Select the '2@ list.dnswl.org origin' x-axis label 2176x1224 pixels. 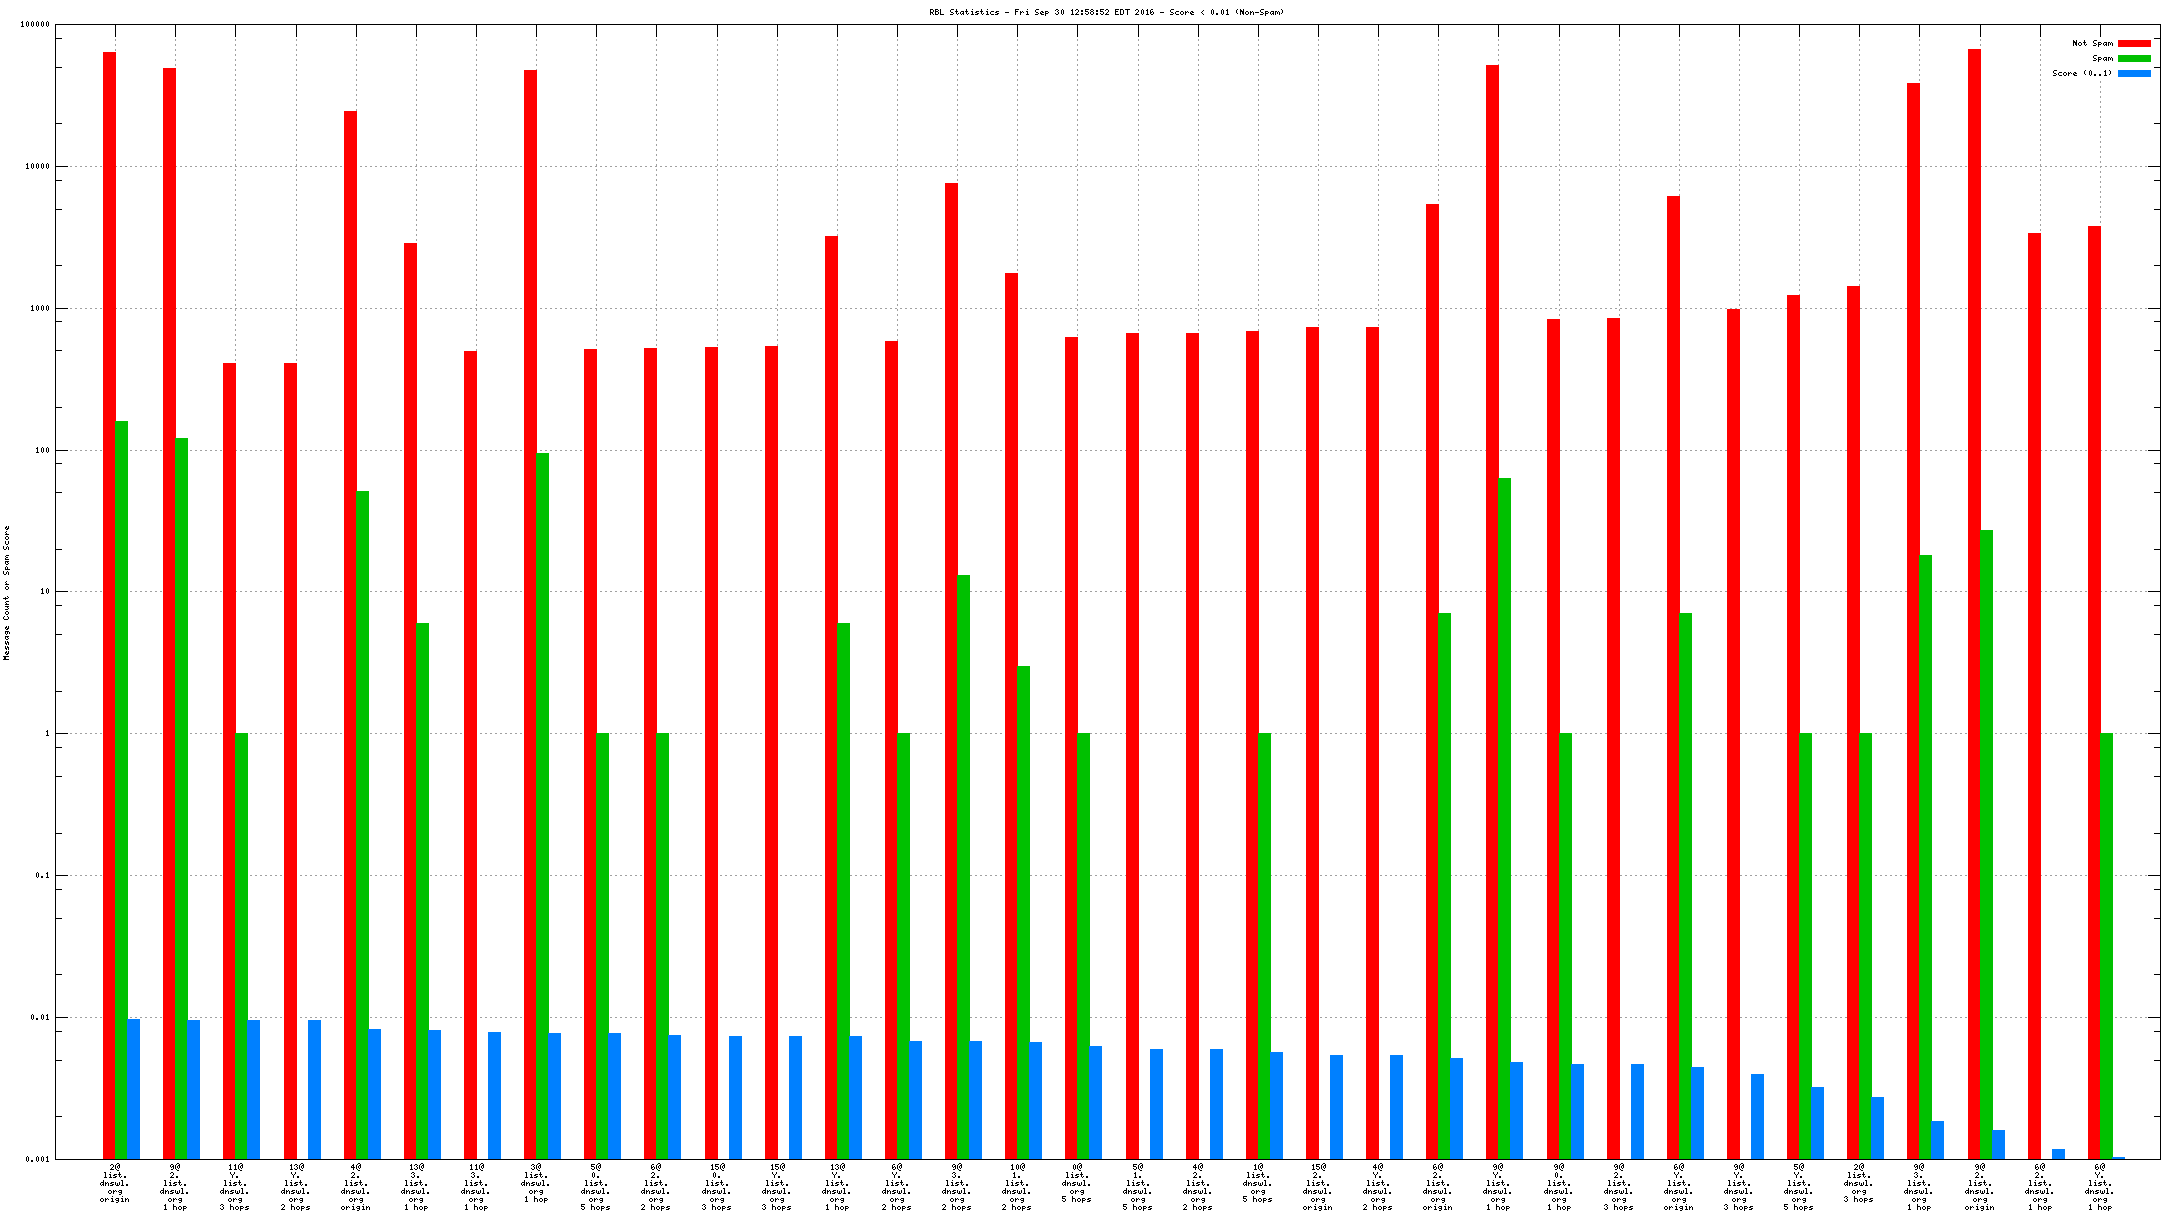(x=115, y=1182)
